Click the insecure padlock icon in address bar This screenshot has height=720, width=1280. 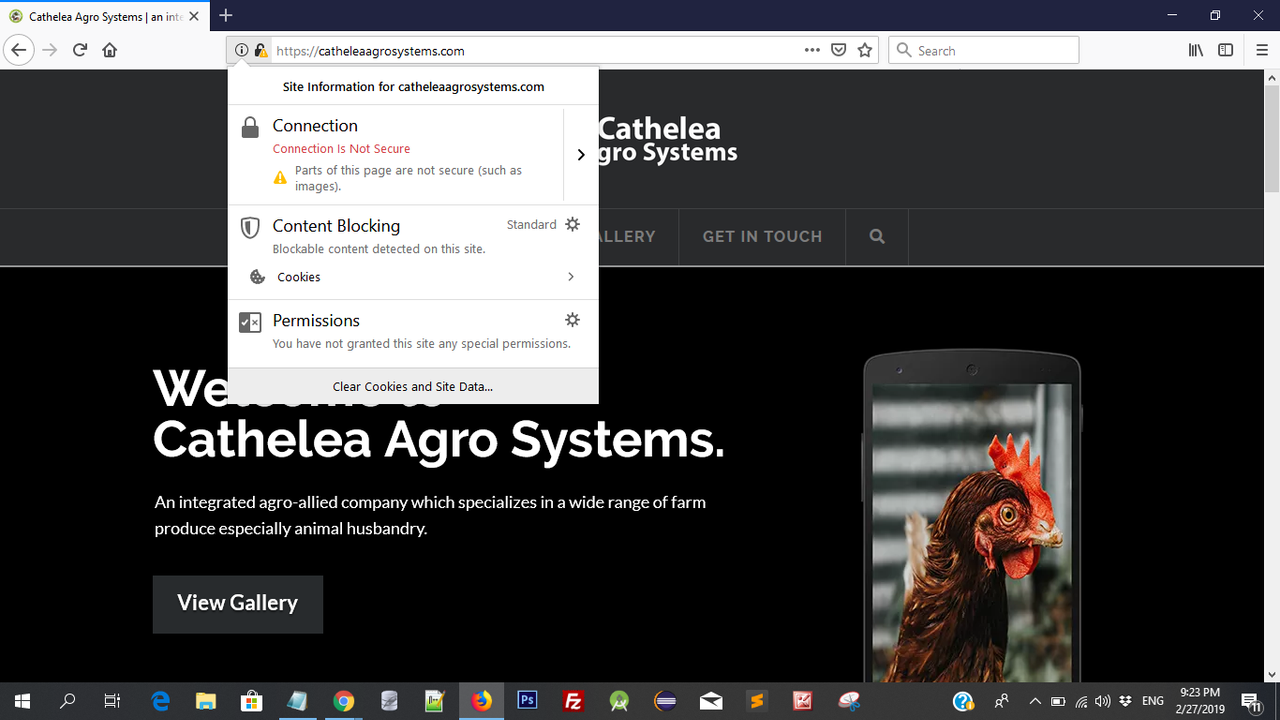coord(260,50)
